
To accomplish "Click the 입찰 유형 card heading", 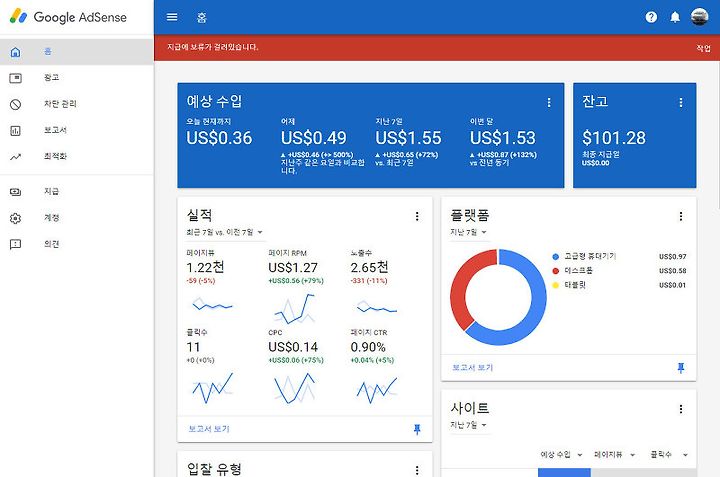I will coord(214,469).
